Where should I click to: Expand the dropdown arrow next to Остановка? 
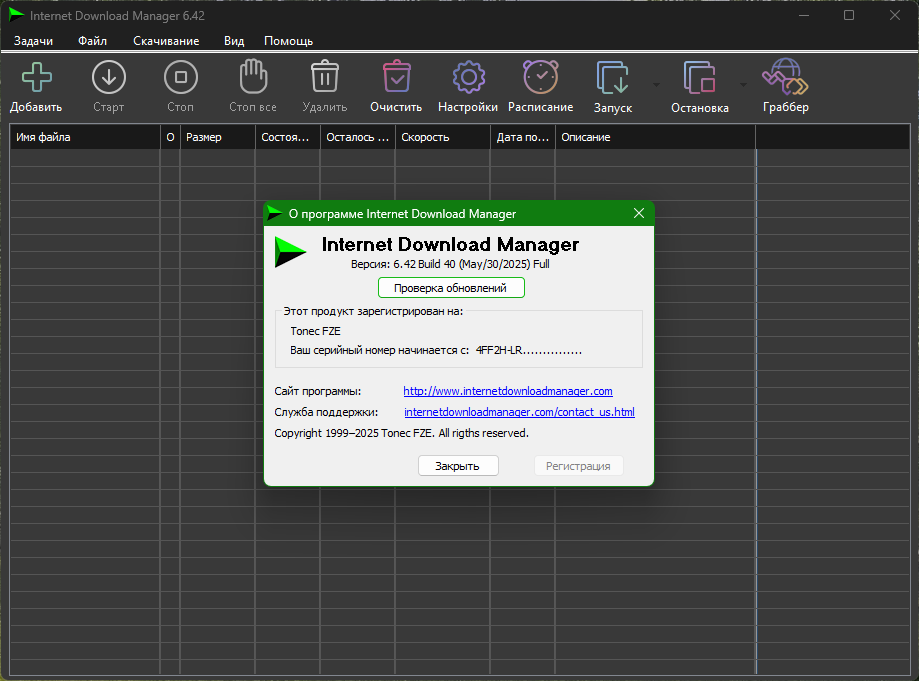click(x=743, y=85)
